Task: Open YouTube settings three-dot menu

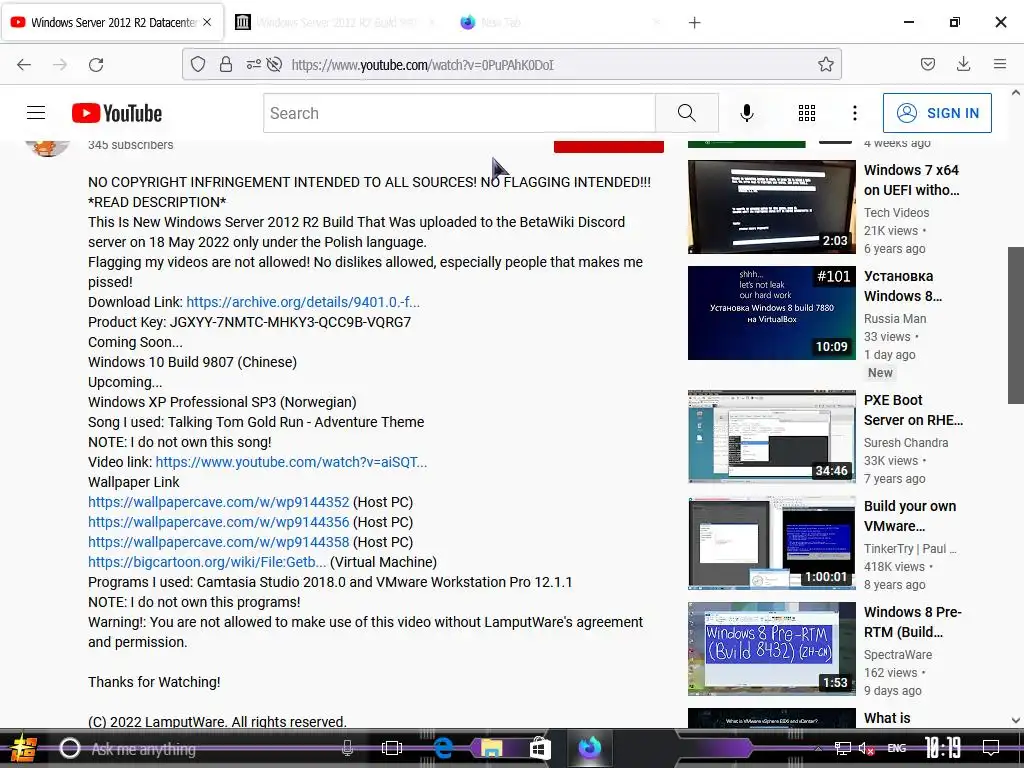Action: coord(854,113)
